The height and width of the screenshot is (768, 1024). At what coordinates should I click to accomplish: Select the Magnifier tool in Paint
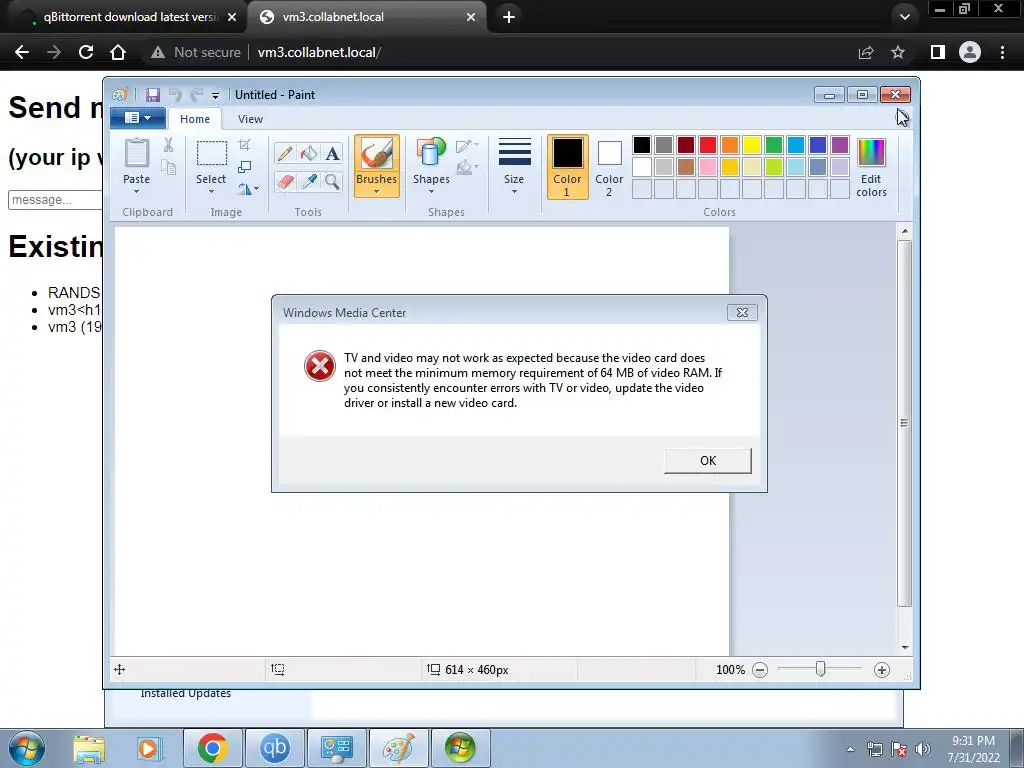coord(332,181)
